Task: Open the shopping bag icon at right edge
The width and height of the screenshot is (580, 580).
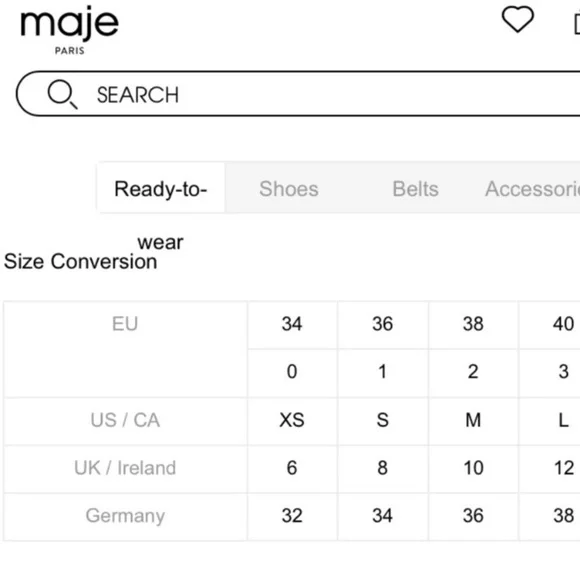Action: coord(576,24)
